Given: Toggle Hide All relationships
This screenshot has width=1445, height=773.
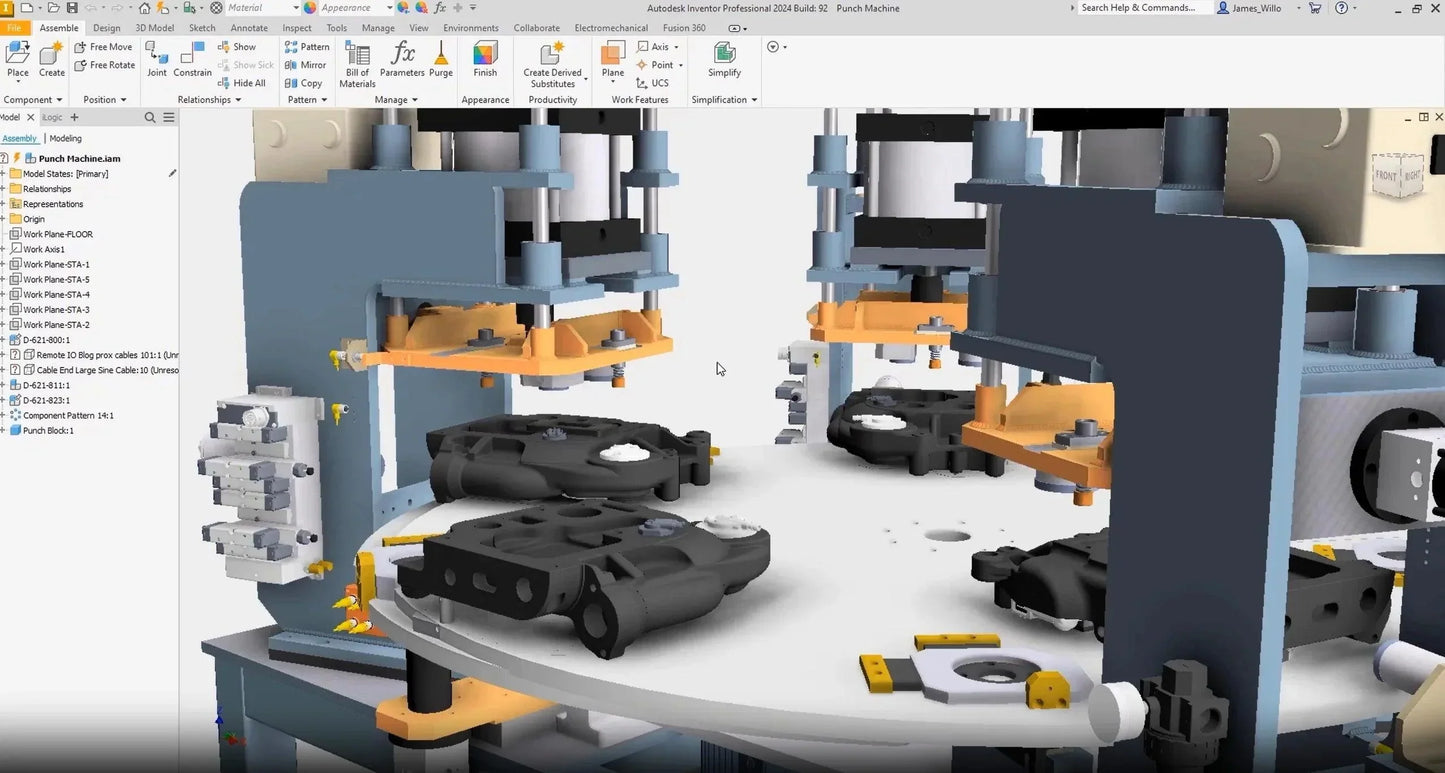Looking at the screenshot, I should pyautogui.click(x=242, y=82).
